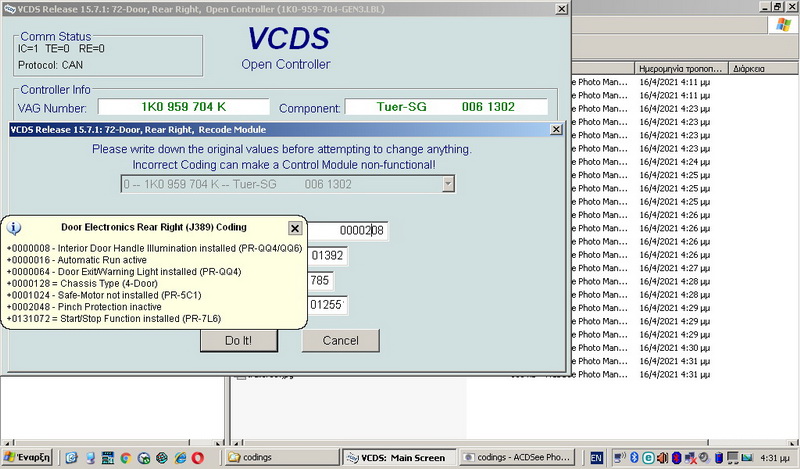Click the VAG Number field 1K0 959 704 K
The height and width of the screenshot is (469, 800).
[x=184, y=107]
